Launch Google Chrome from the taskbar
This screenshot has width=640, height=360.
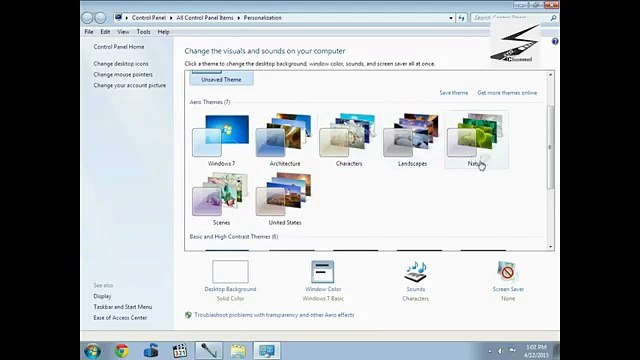click(x=121, y=351)
